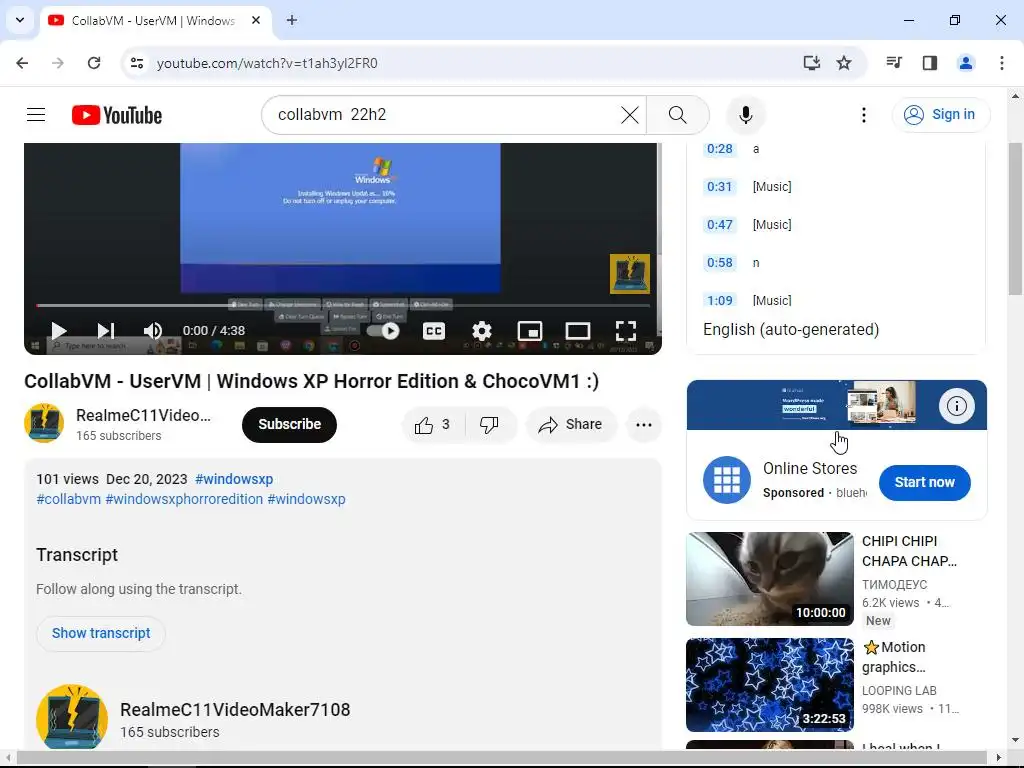This screenshot has width=1024, height=768.
Task: Subscribe to RealmeC11Video channel
Action: click(x=289, y=425)
